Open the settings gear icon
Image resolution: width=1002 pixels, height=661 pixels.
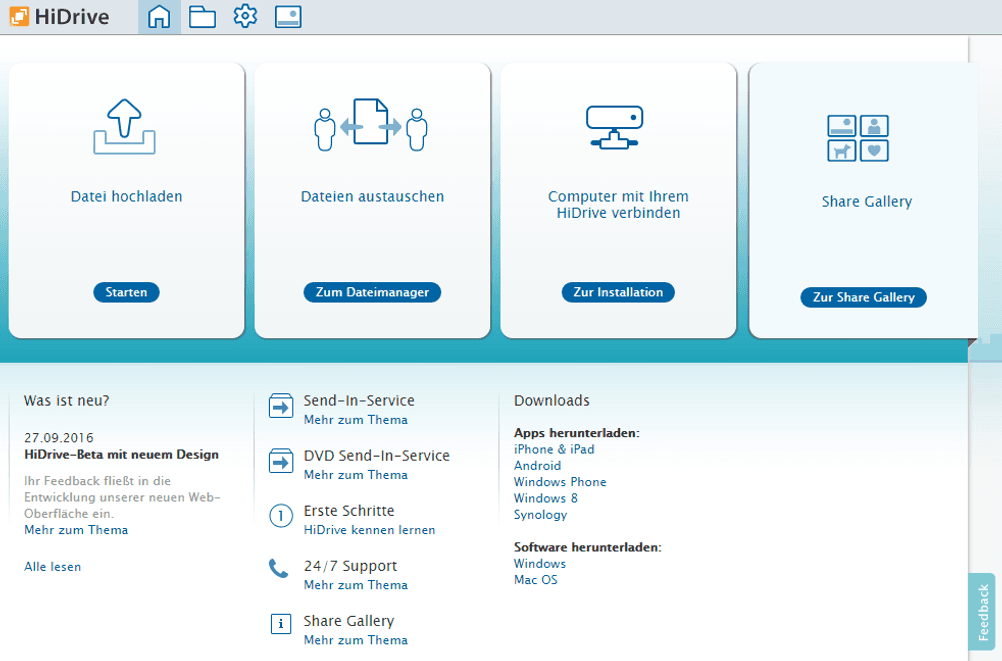(x=245, y=16)
